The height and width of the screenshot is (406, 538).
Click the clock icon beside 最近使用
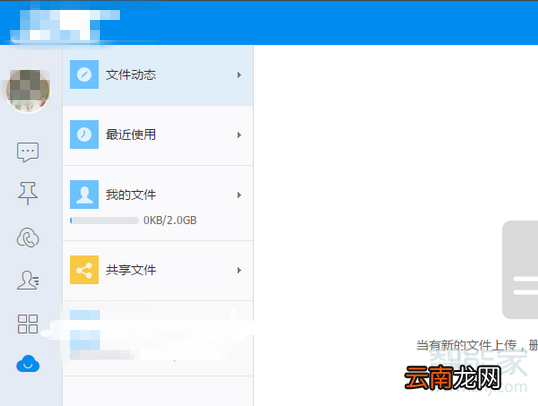84,135
